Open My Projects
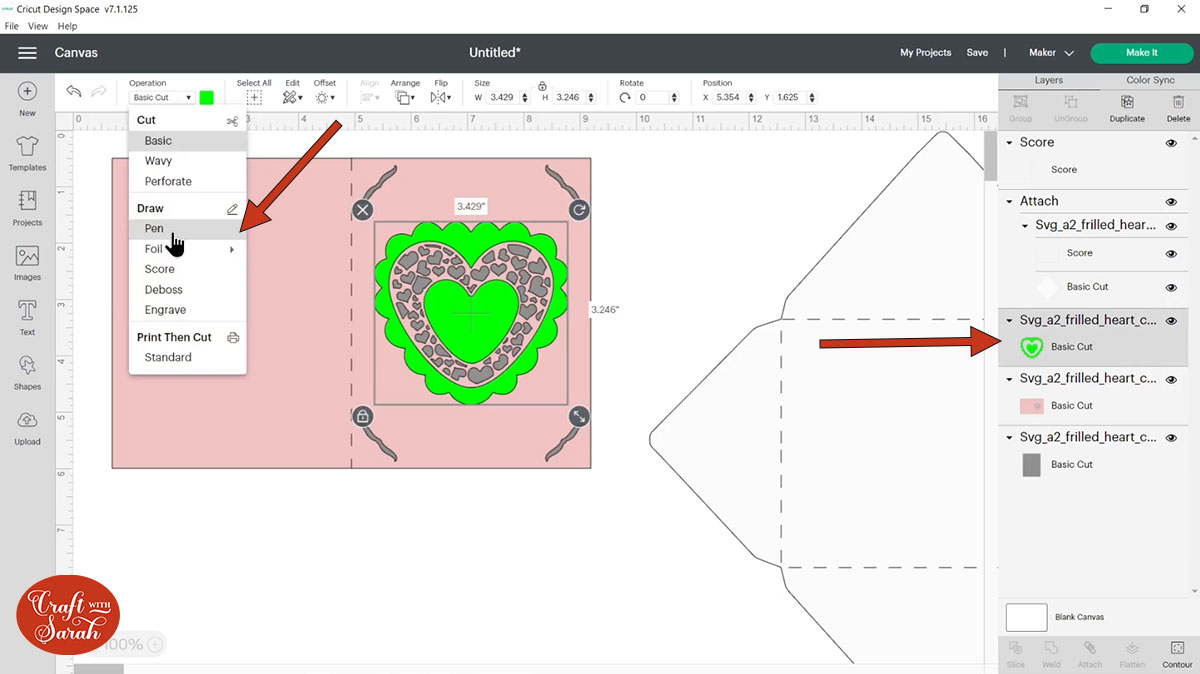 [925, 52]
